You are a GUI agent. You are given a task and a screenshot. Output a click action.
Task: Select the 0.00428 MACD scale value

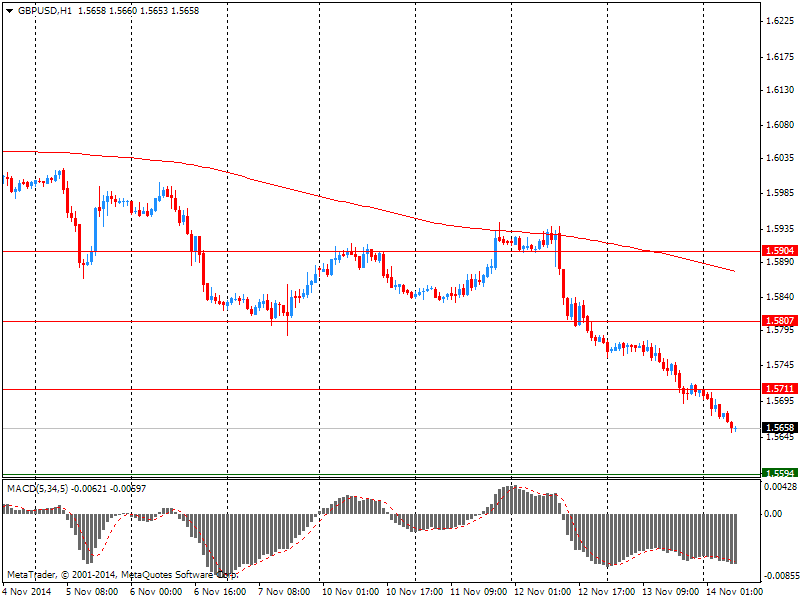[781, 487]
